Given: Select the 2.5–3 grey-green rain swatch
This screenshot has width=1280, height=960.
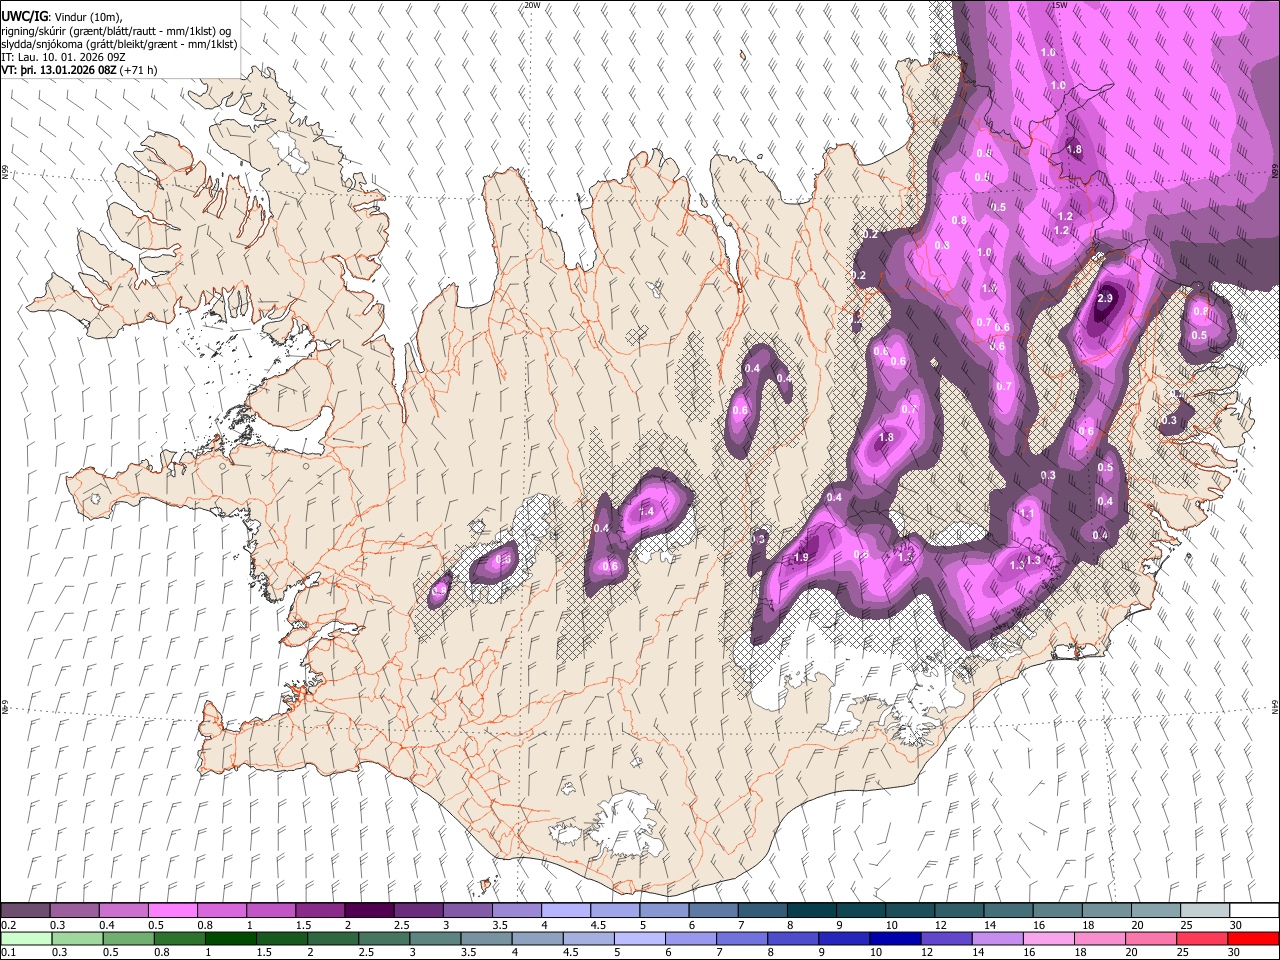Looking at the screenshot, I should pos(383,938).
